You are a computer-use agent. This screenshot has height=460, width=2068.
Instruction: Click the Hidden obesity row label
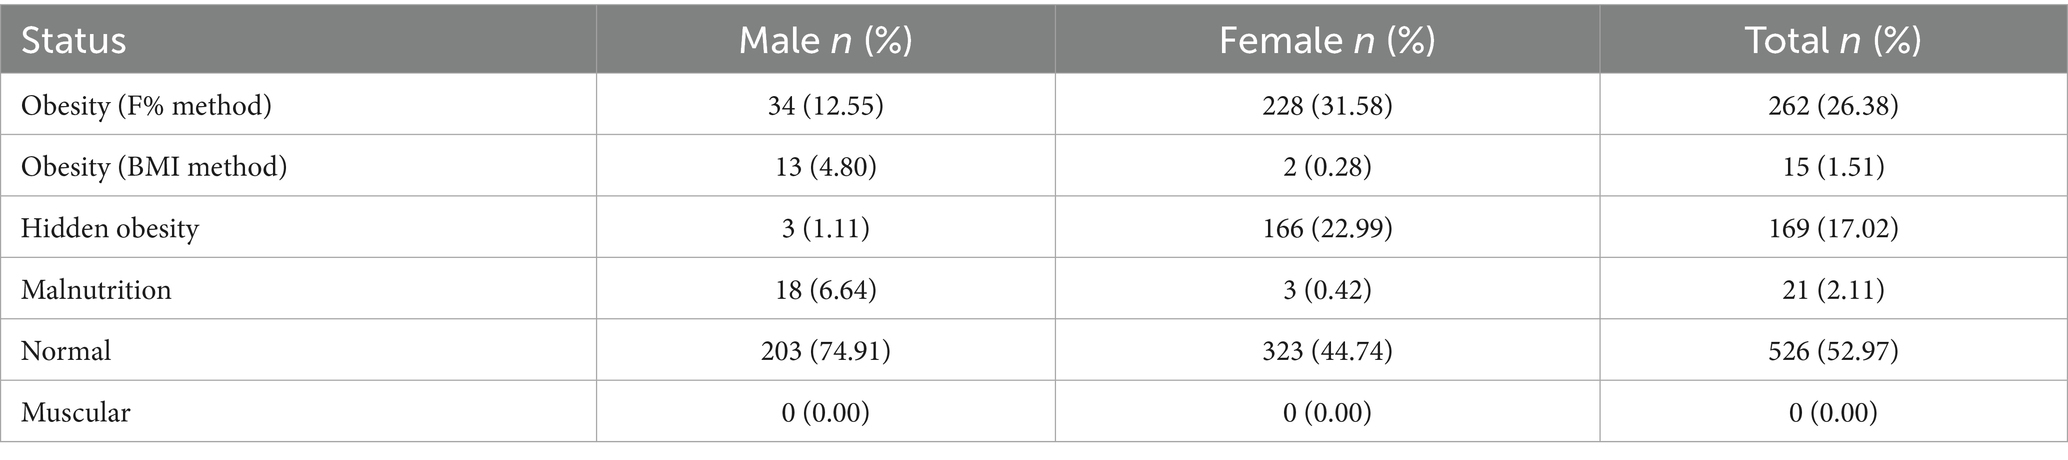(110, 228)
